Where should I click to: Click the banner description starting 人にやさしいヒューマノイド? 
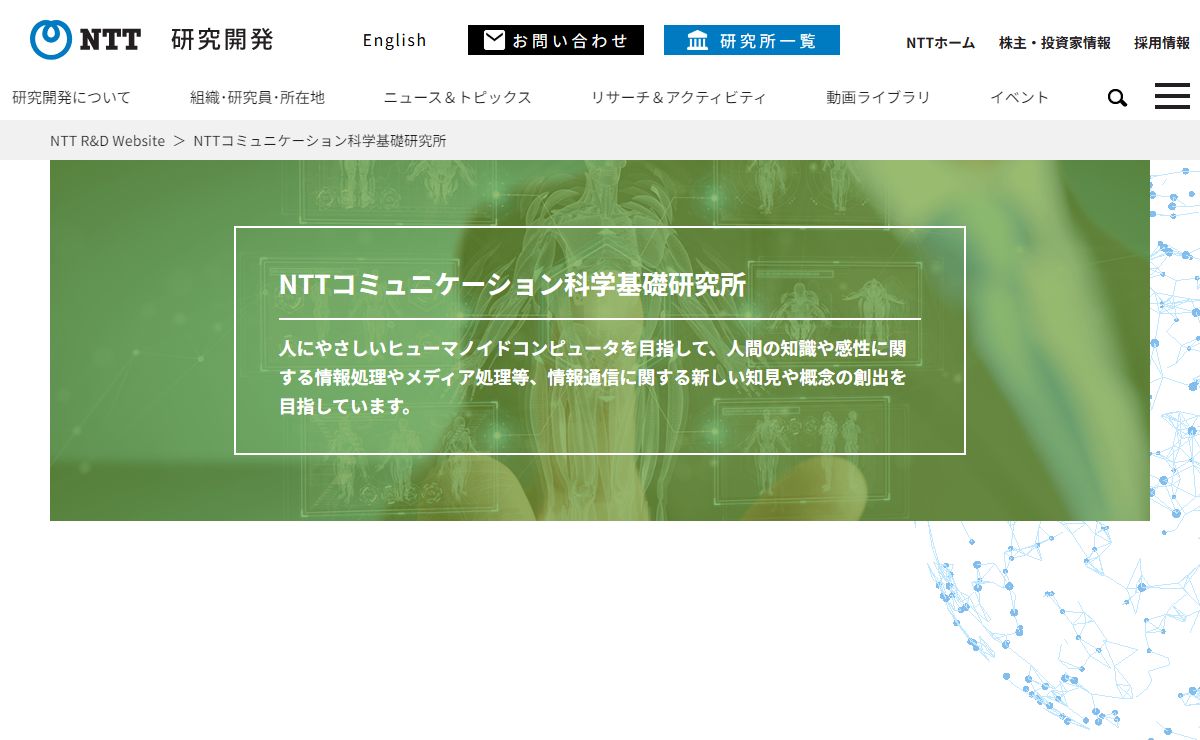point(595,377)
